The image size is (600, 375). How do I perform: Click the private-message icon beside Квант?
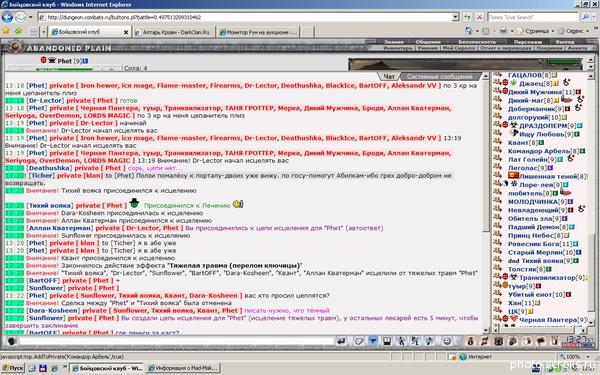tap(497, 142)
